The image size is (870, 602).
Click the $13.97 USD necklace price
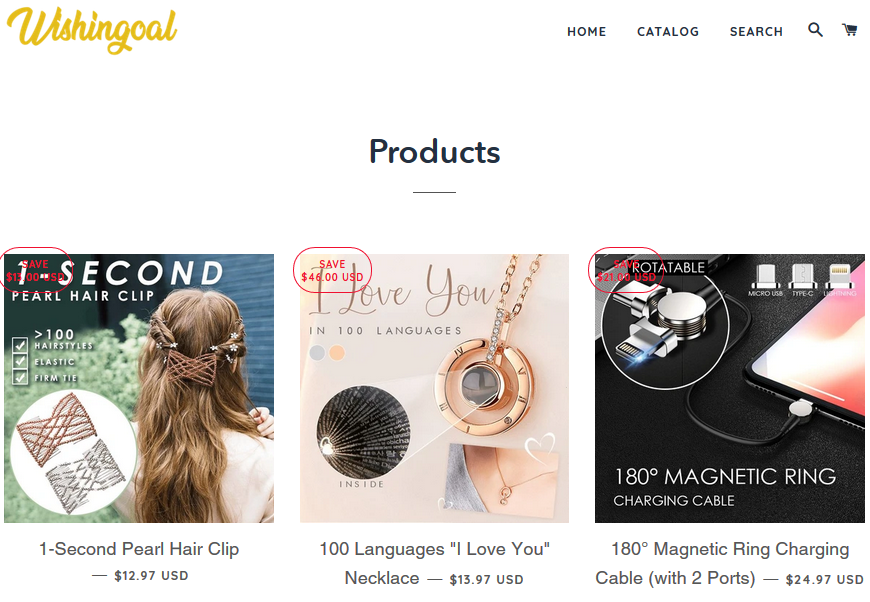486,580
